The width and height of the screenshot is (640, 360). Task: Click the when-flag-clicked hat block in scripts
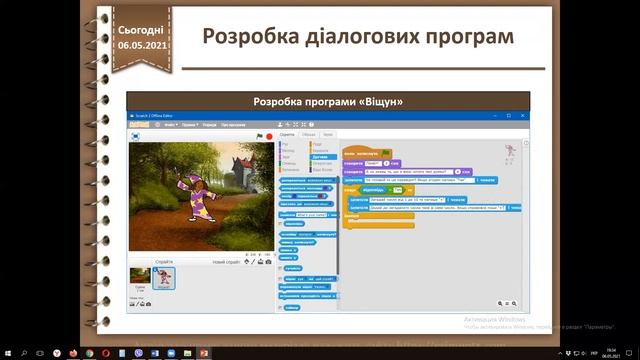click(x=367, y=153)
